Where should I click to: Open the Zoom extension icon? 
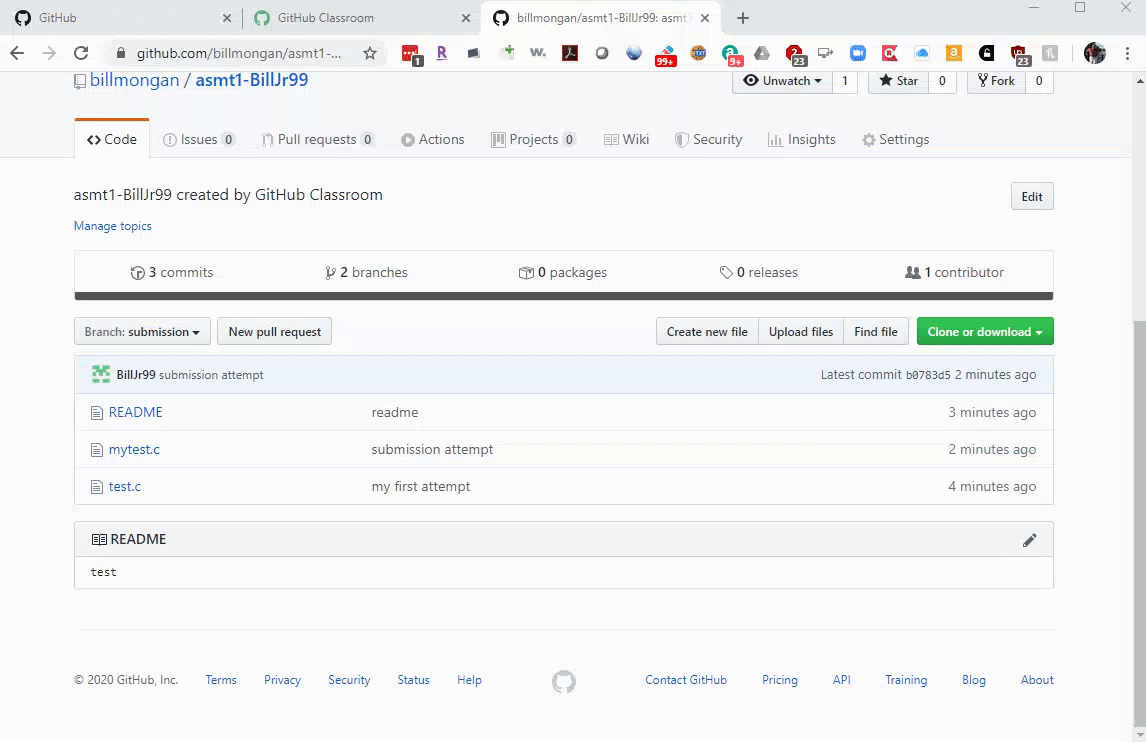point(858,53)
